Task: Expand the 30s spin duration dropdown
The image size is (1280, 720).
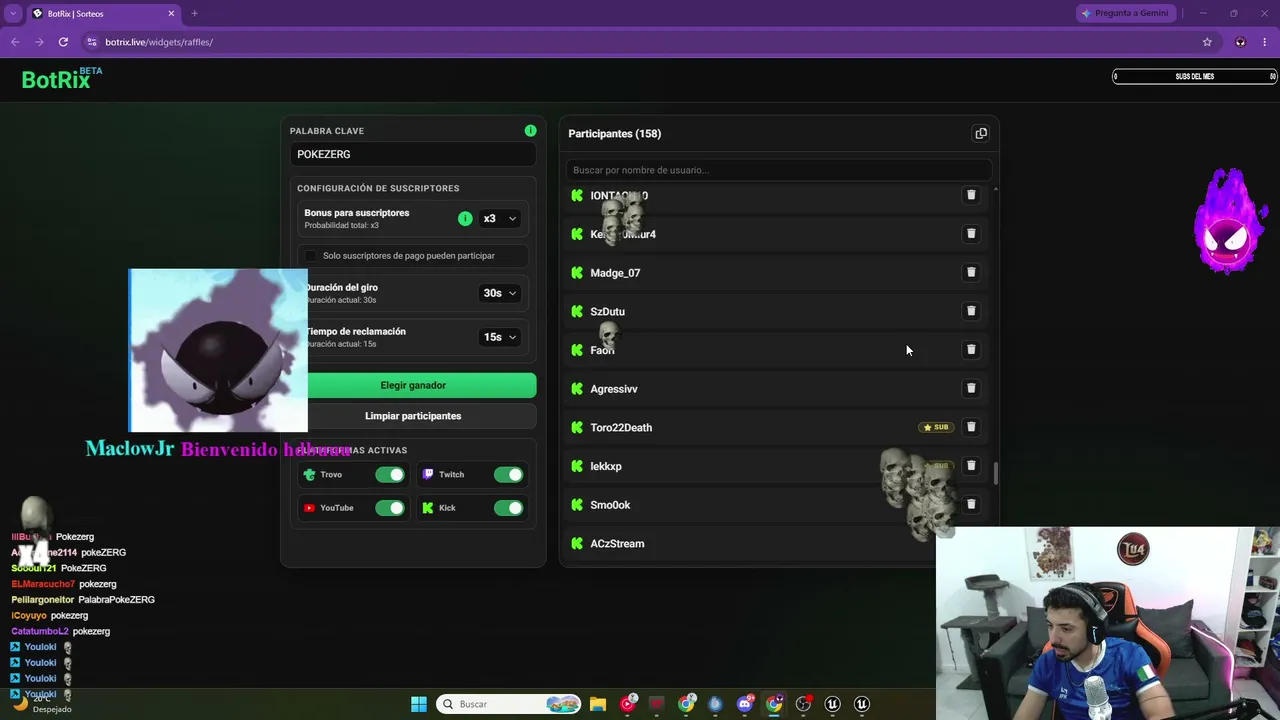Action: coord(499,293)
